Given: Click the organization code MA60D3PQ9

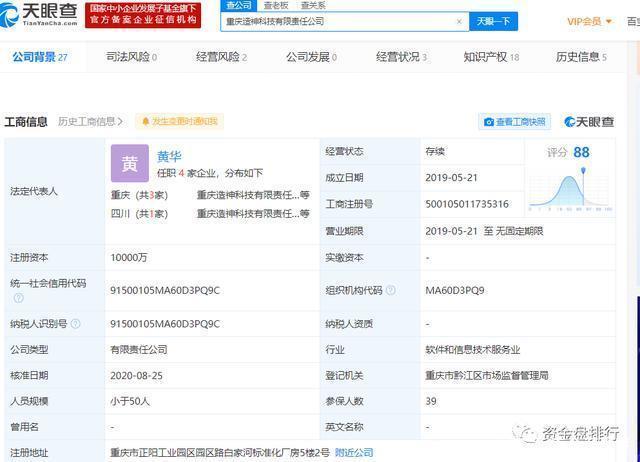Looking at the screenshot, I should 455,290.
